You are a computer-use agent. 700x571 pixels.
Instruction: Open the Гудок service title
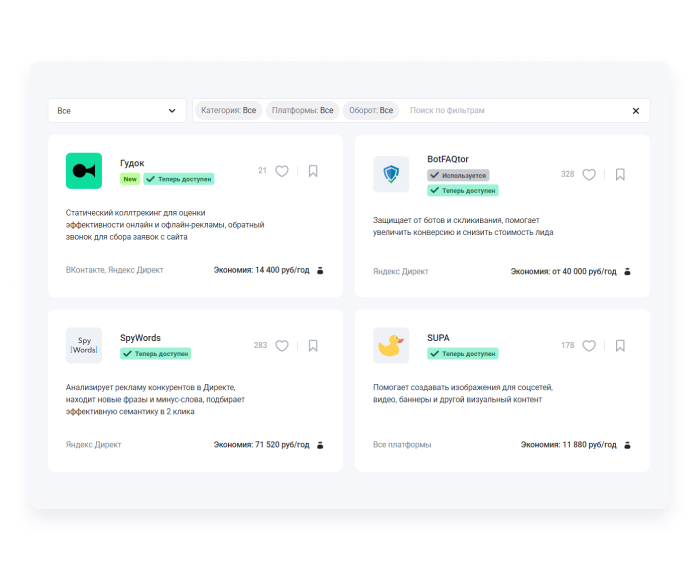tap(132, 163)
